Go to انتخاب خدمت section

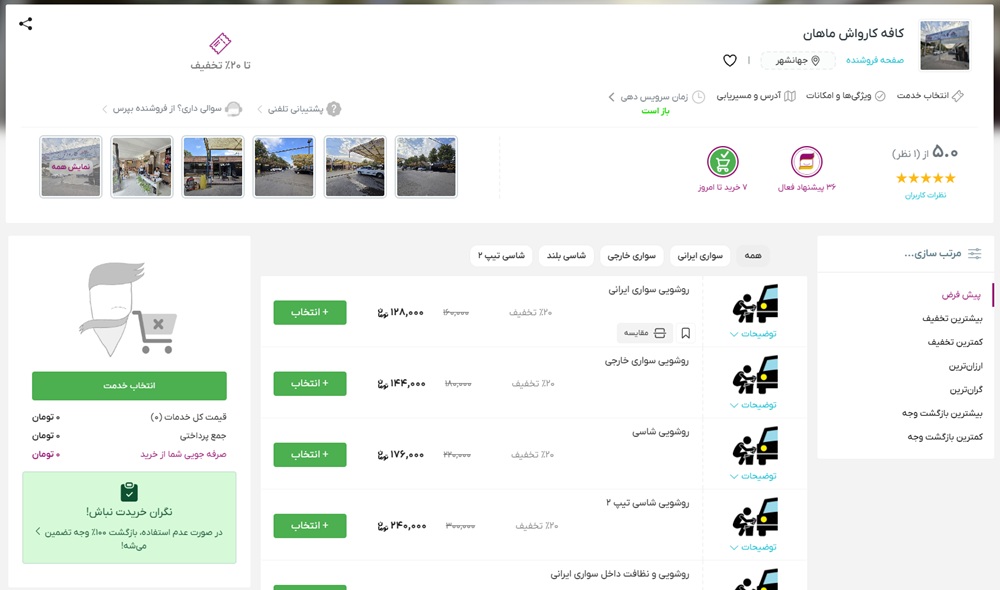[x=930, y=96]
